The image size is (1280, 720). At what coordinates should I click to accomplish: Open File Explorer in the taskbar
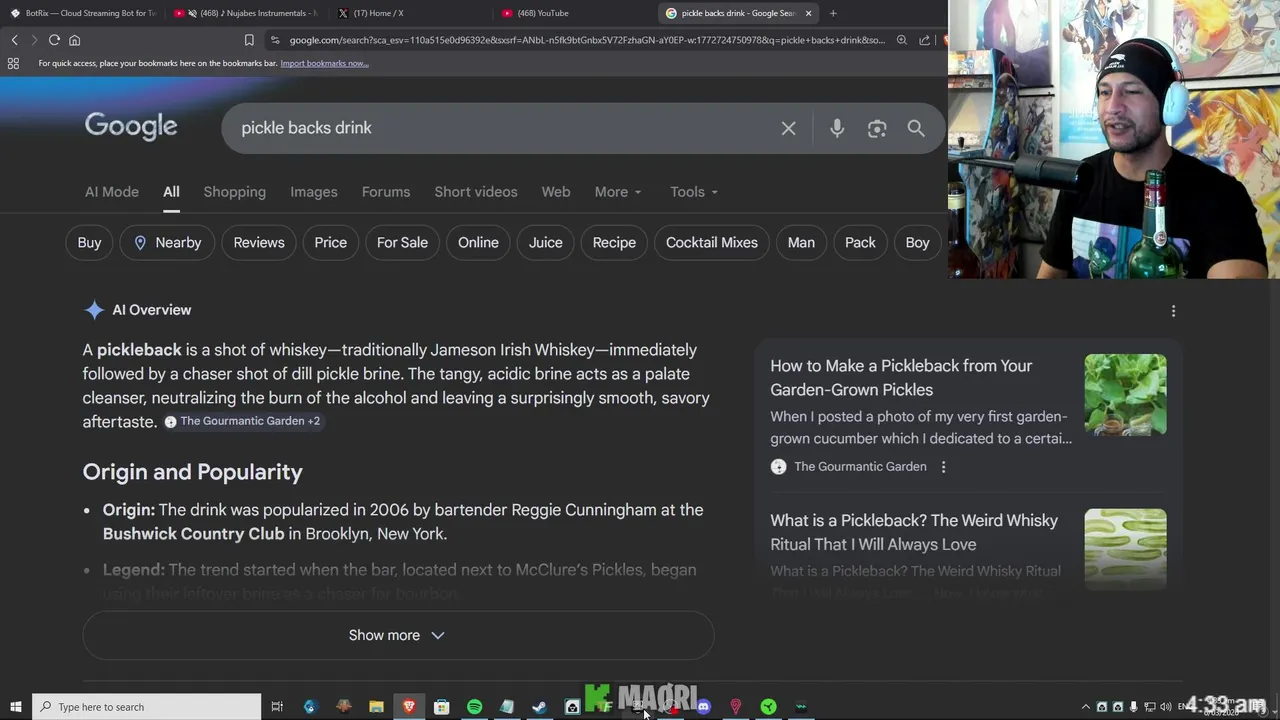click(376, 707)
